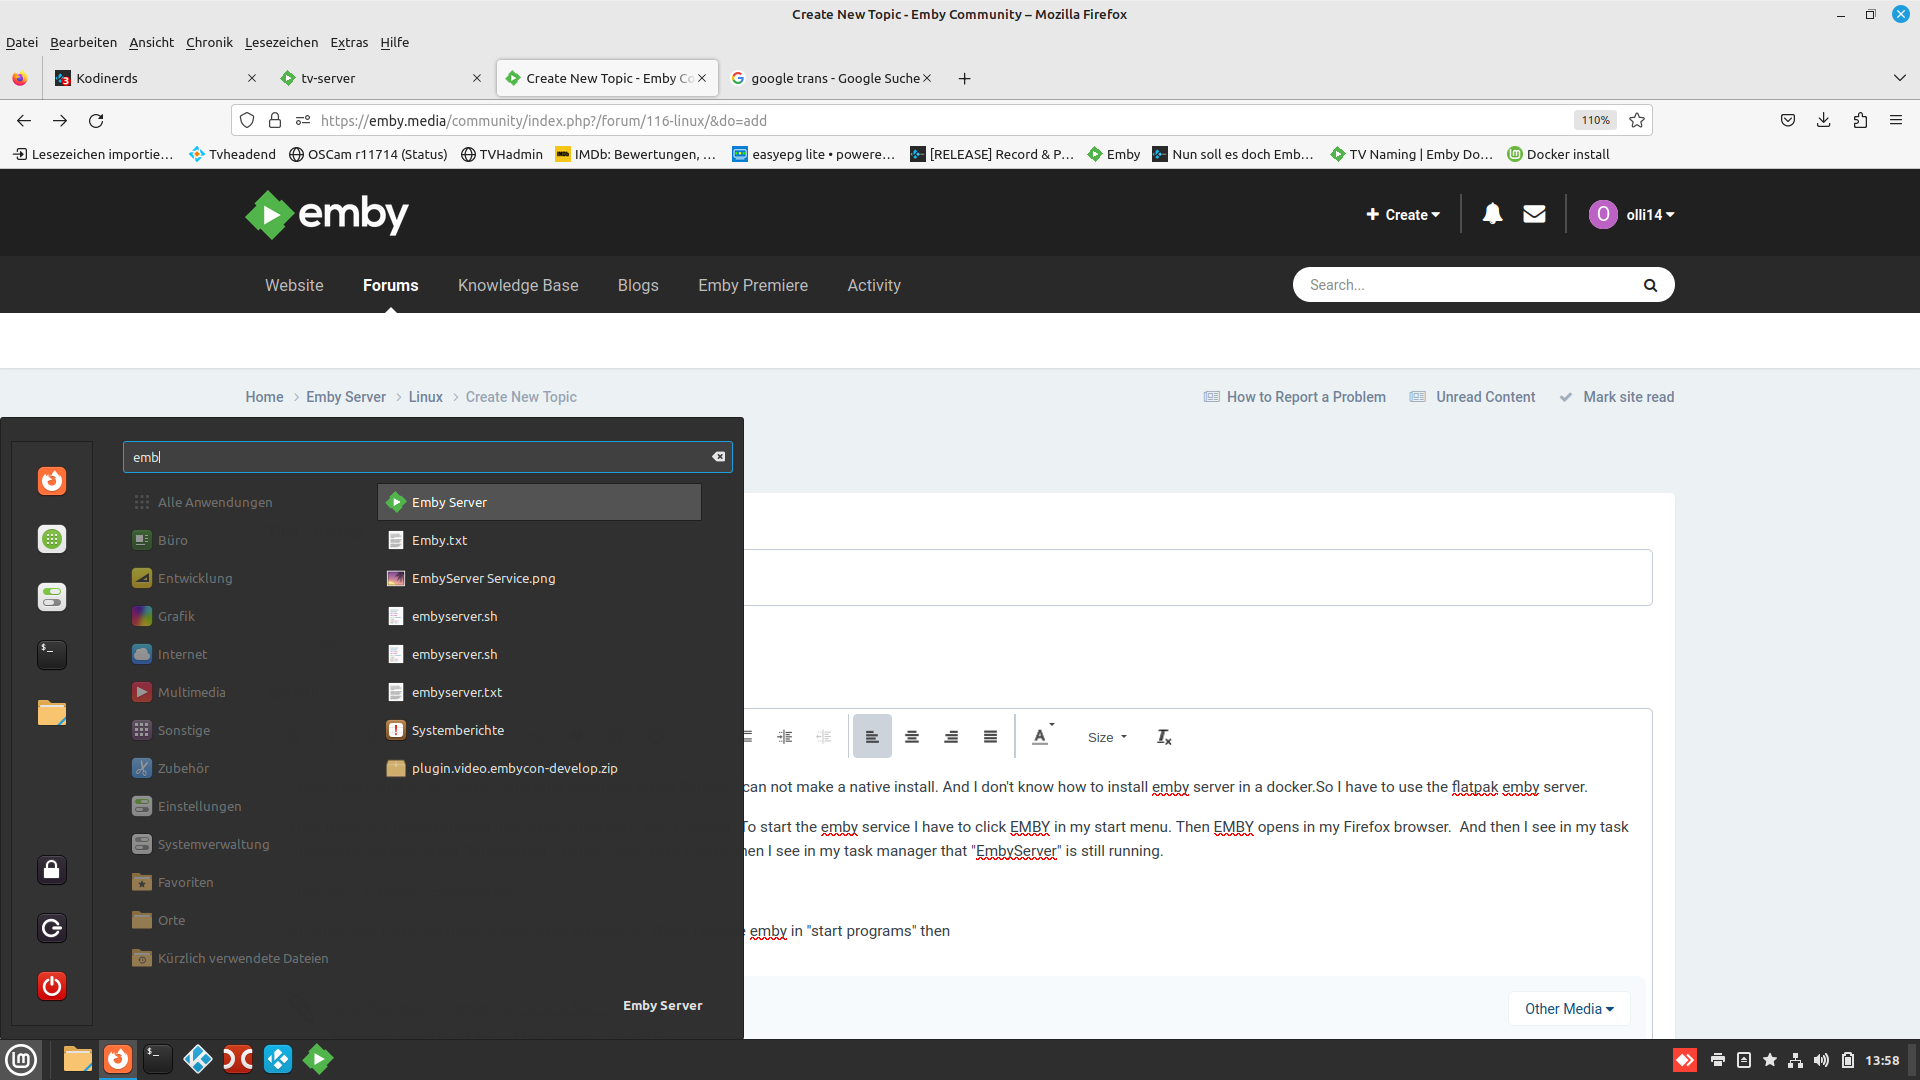Open the Lesezeichen menu
Viewport: 1920px width, 1080px height.
(281, 42)
